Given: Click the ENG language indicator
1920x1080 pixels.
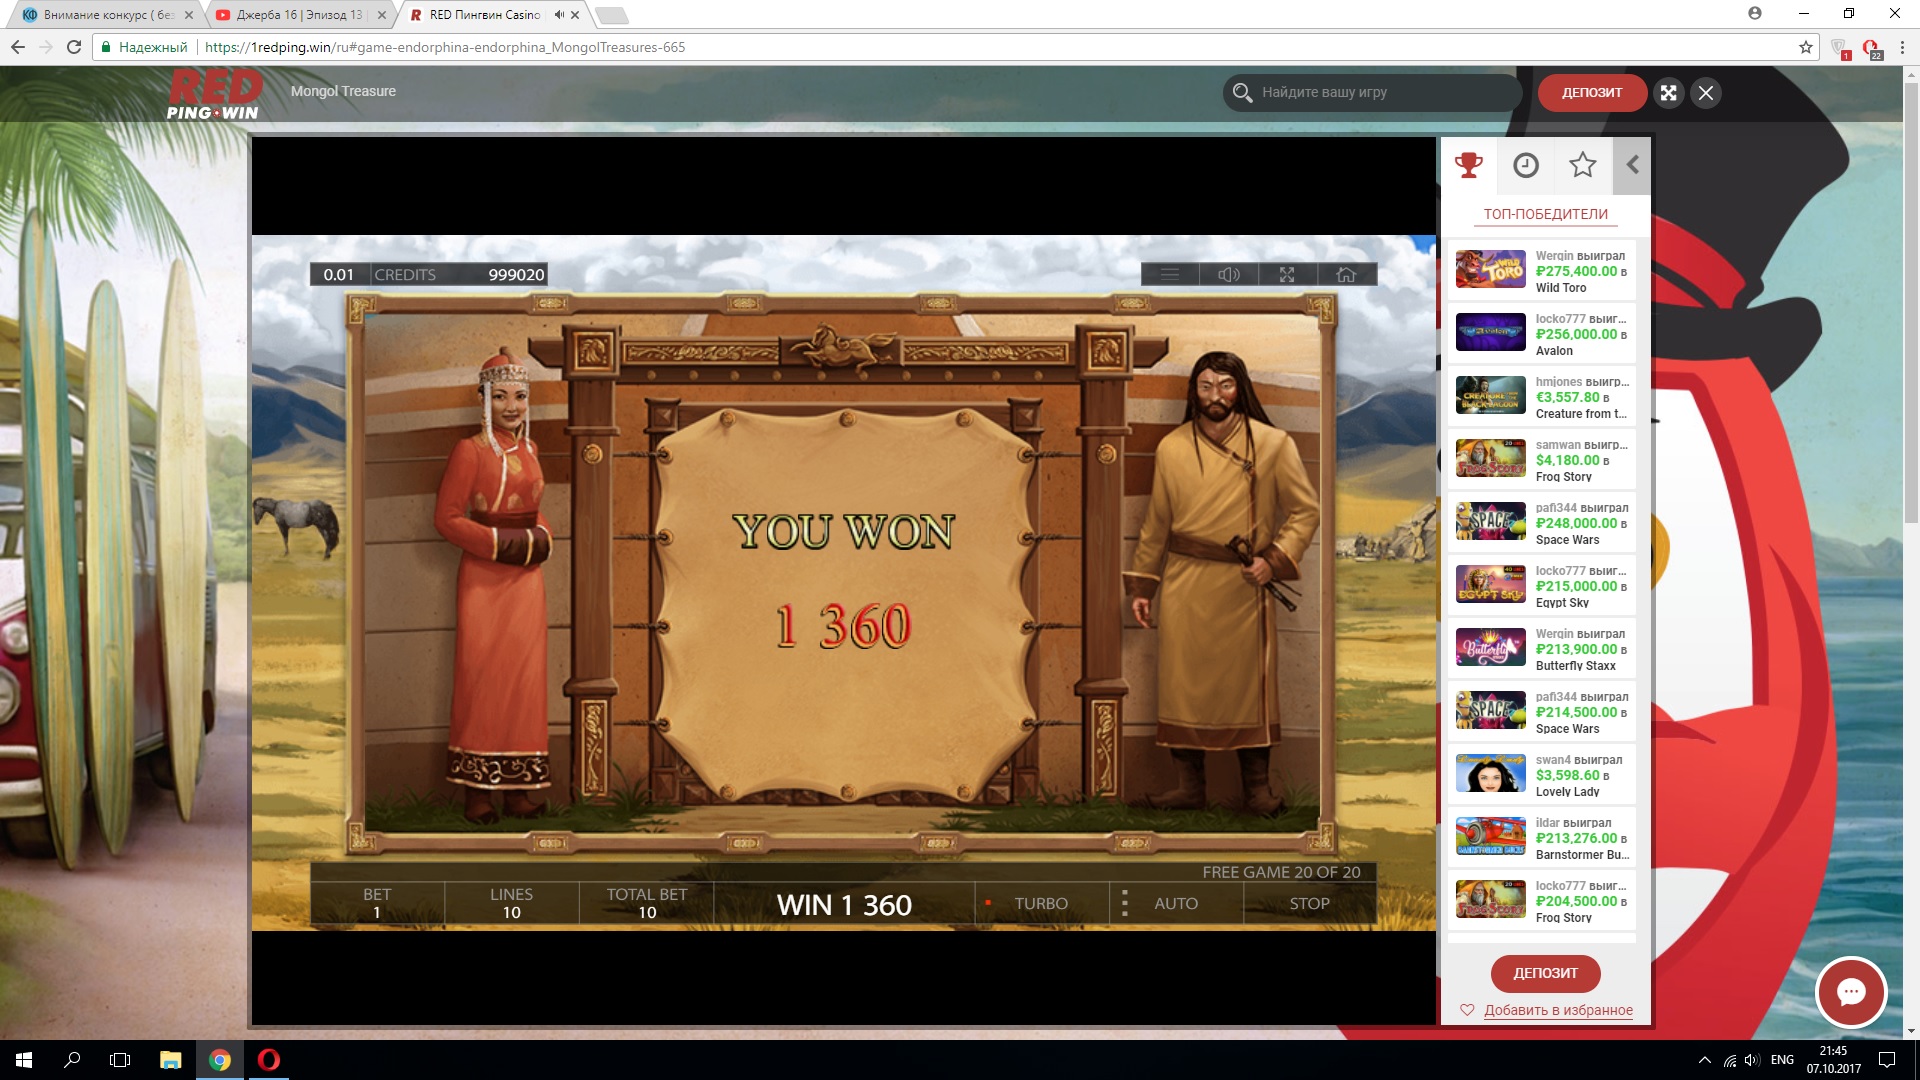Looking at the screenshot, I should 1782,1060.
